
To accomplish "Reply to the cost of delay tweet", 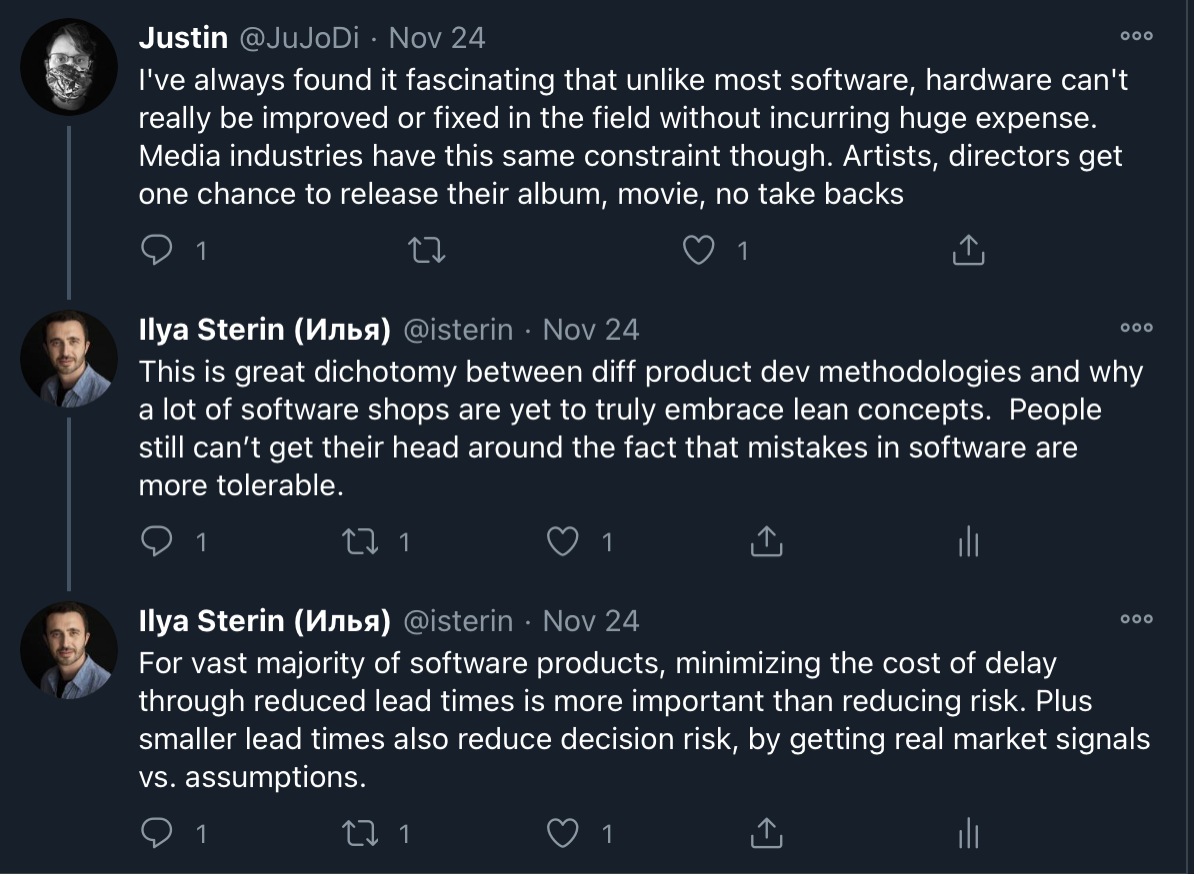I will (157, 833).
